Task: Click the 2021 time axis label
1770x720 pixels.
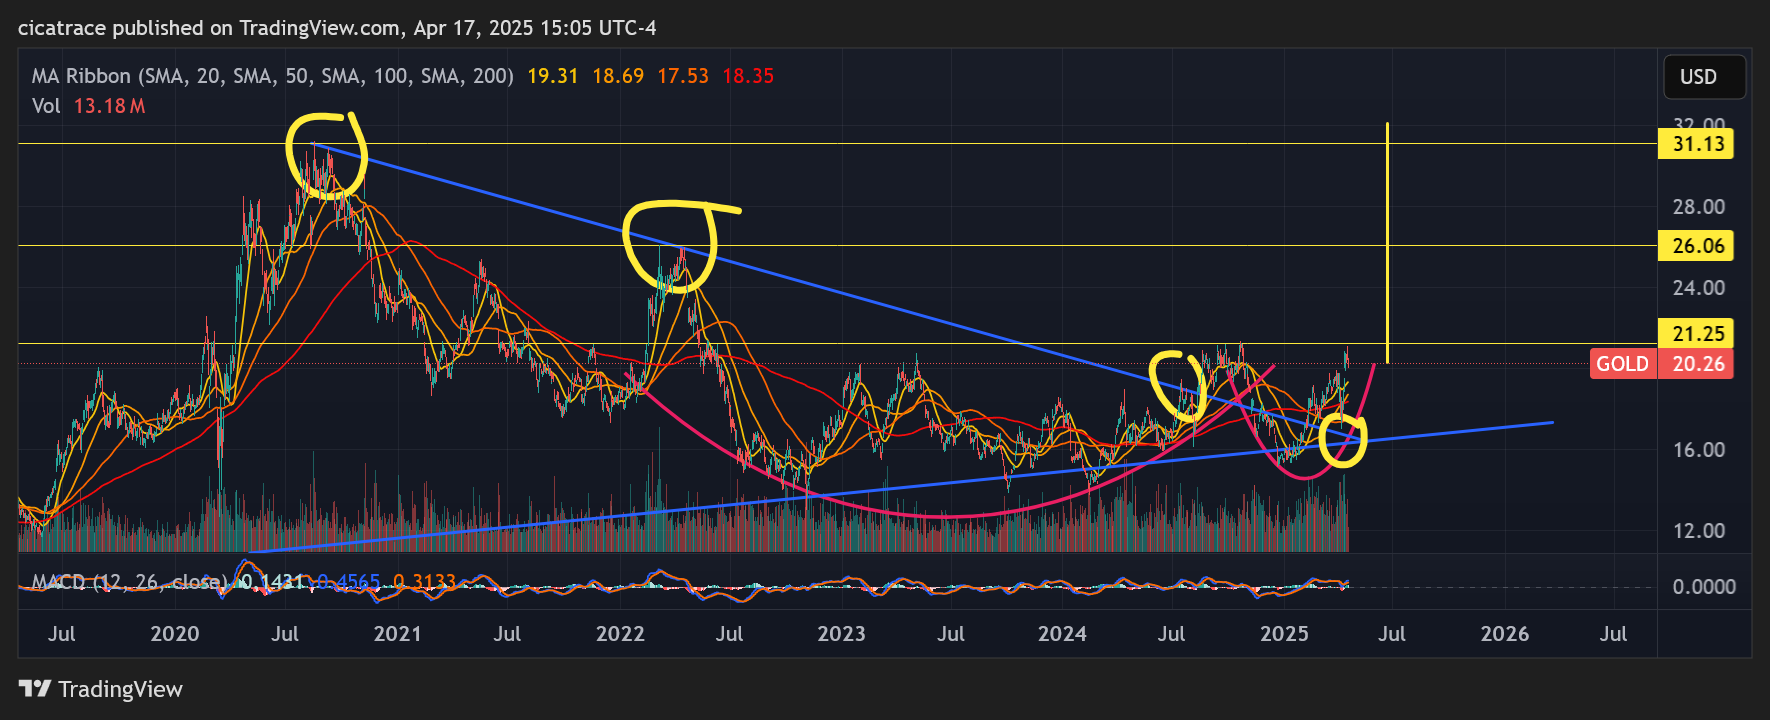Action: tap(397, 634)
